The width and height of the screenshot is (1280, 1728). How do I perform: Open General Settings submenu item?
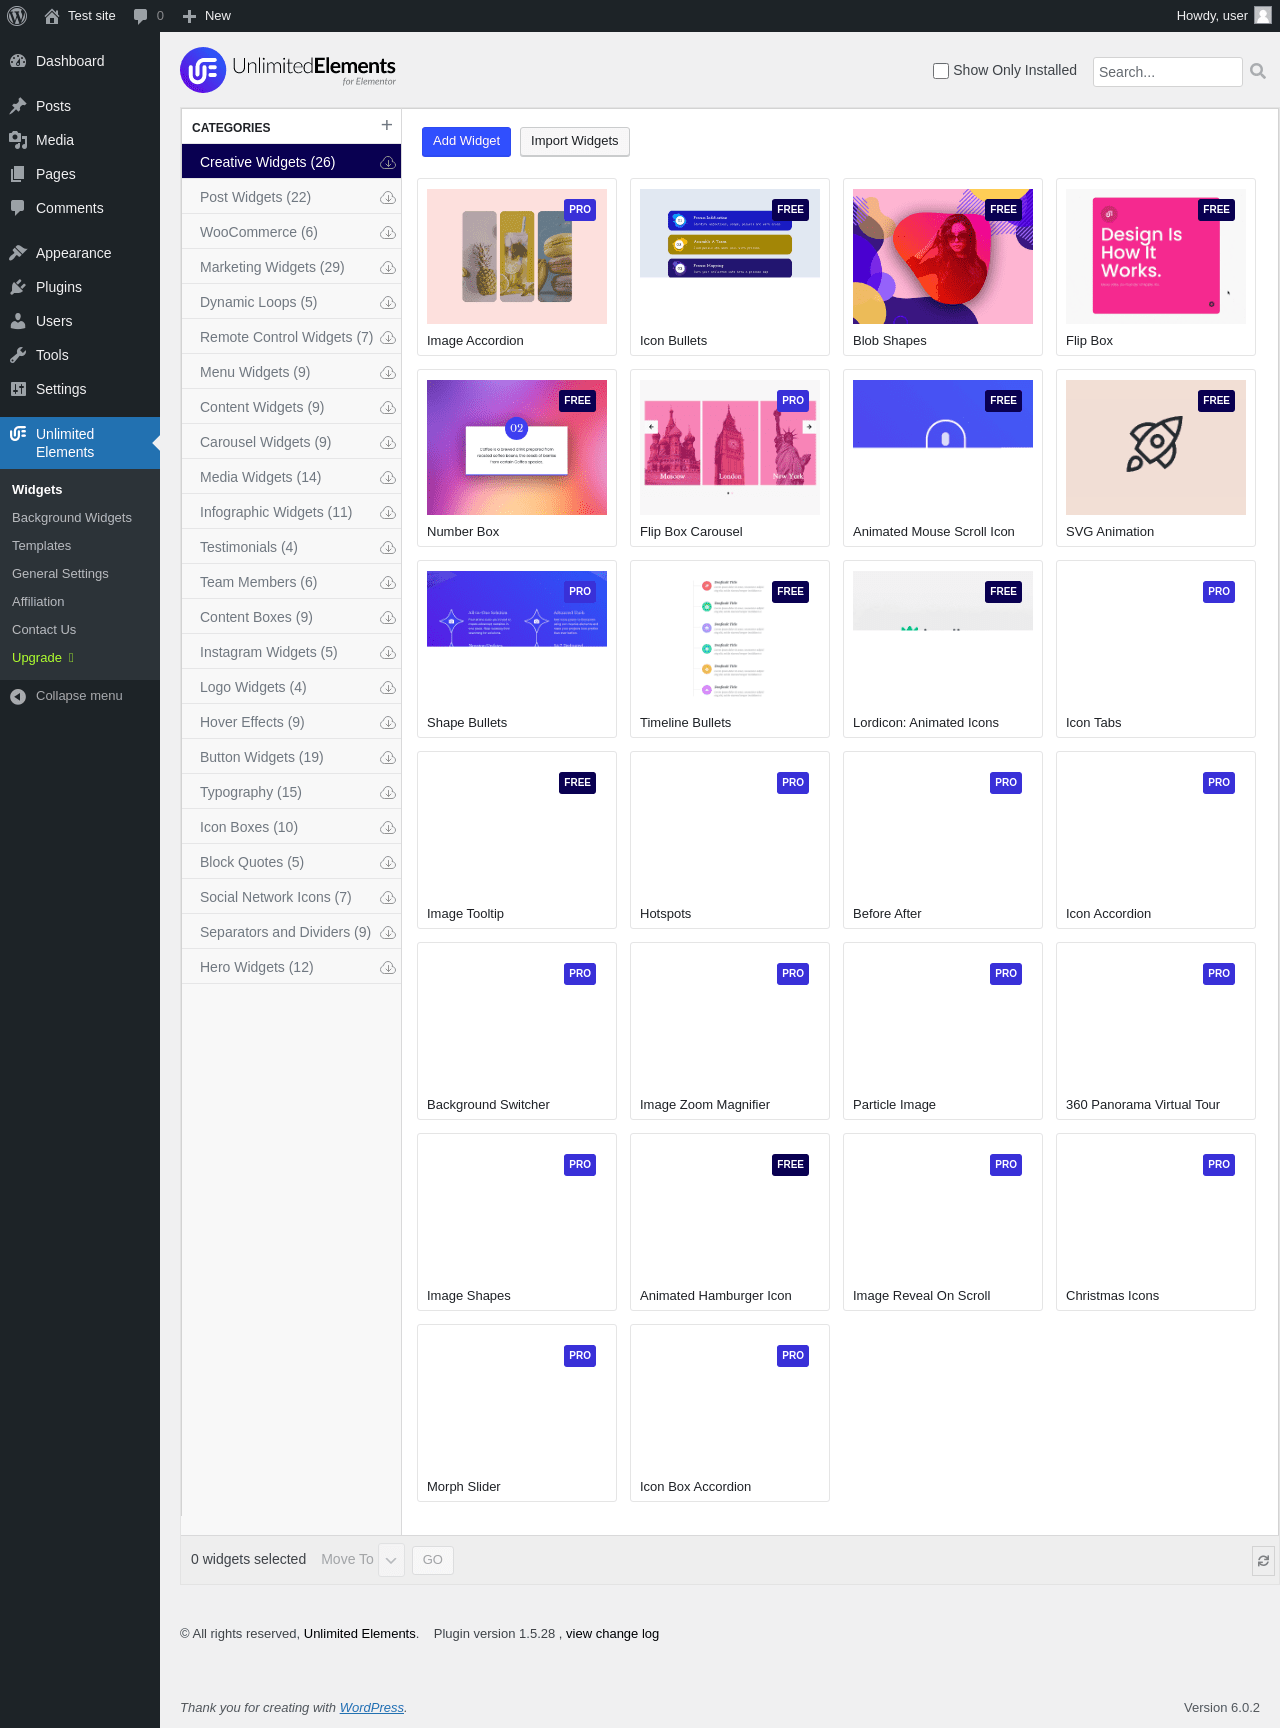click(60, 574)
